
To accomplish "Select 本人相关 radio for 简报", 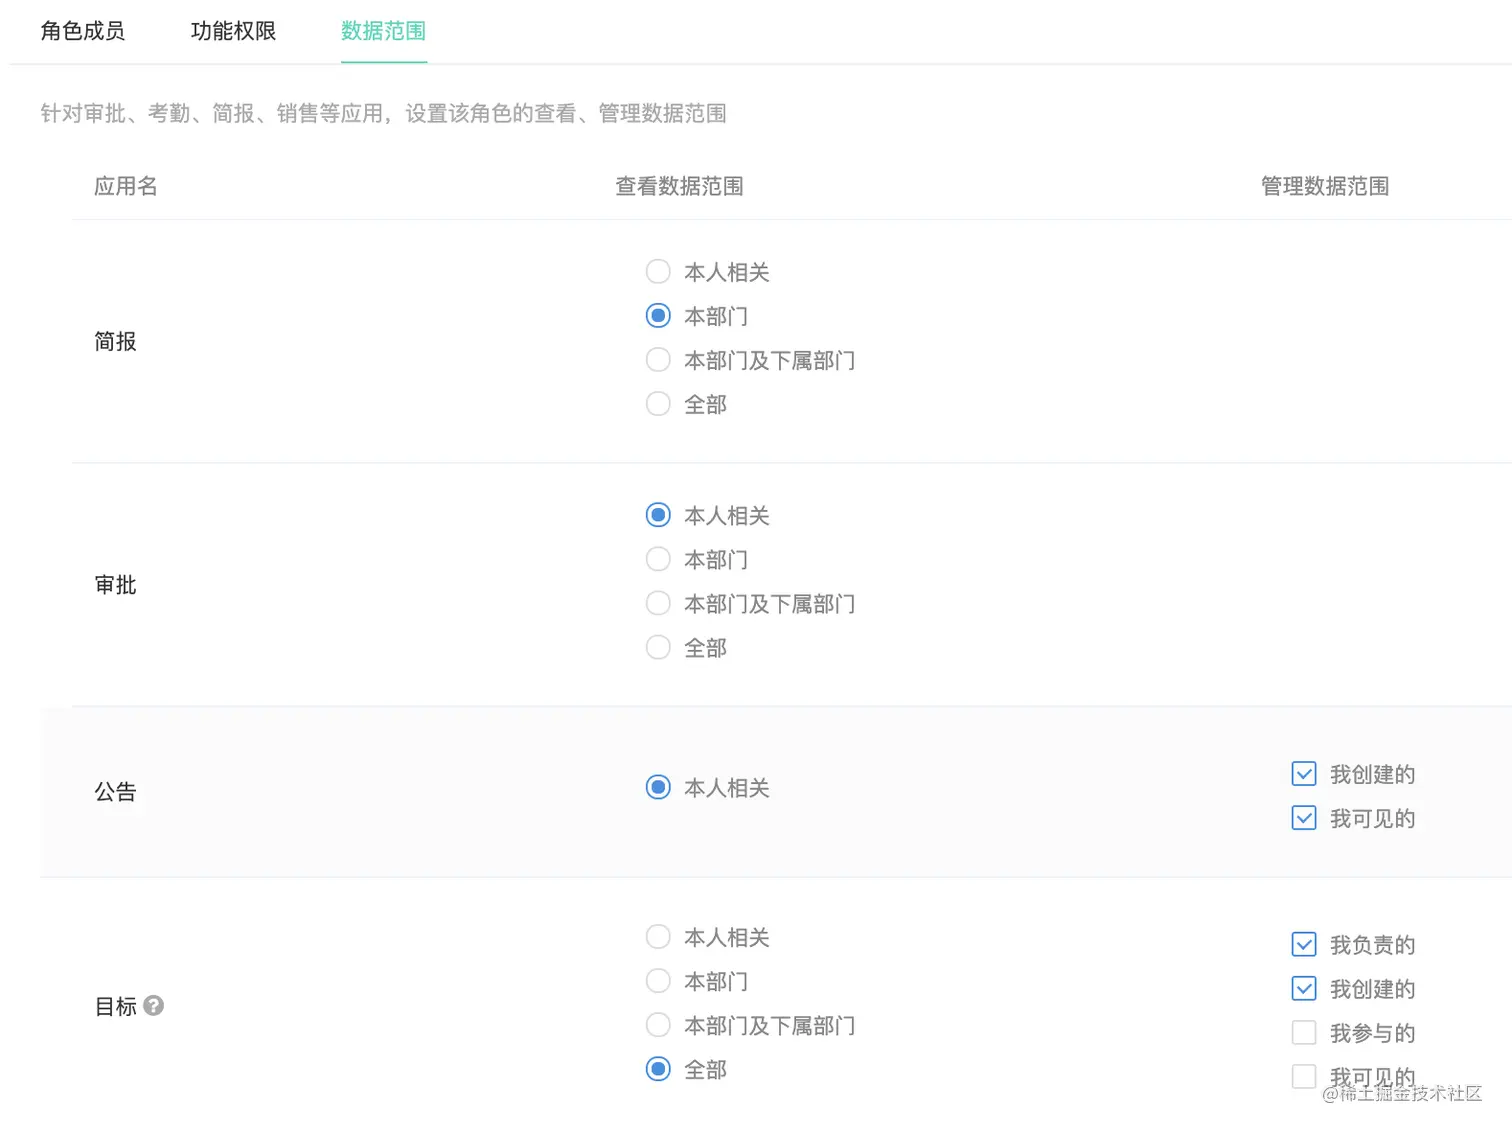I will (658, 272).
